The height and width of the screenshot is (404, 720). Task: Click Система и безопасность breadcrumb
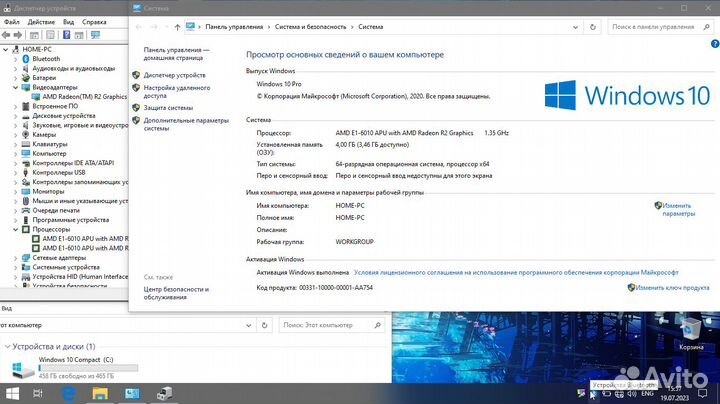click(310, 27)
